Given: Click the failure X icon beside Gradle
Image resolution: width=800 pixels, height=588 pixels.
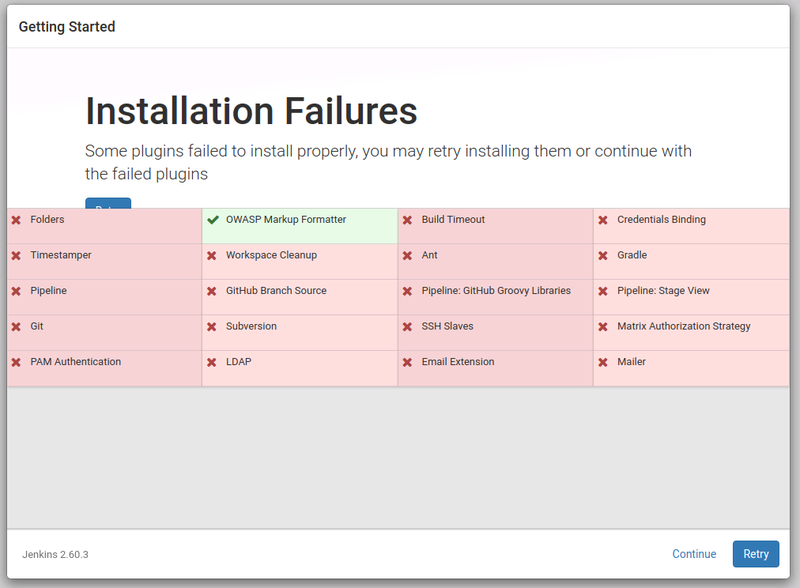Looking at the screenshot, I should point(603,256).
